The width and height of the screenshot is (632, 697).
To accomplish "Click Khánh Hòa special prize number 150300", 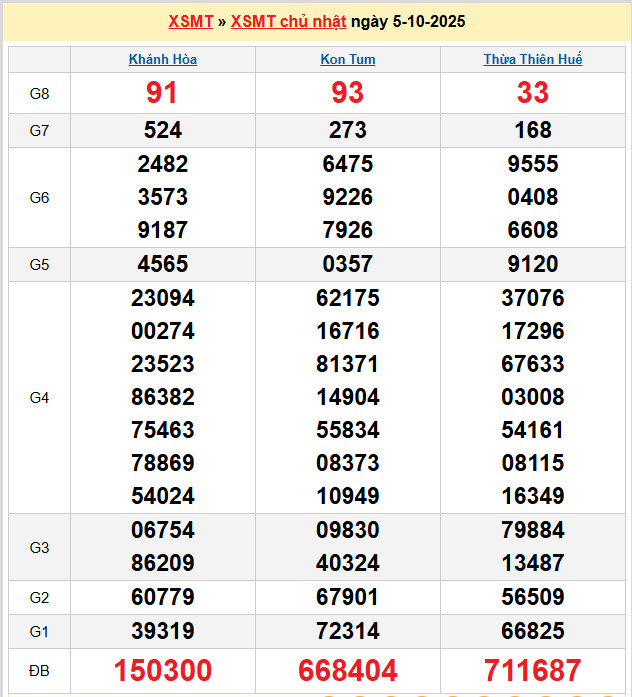I will tap(163, 670).
